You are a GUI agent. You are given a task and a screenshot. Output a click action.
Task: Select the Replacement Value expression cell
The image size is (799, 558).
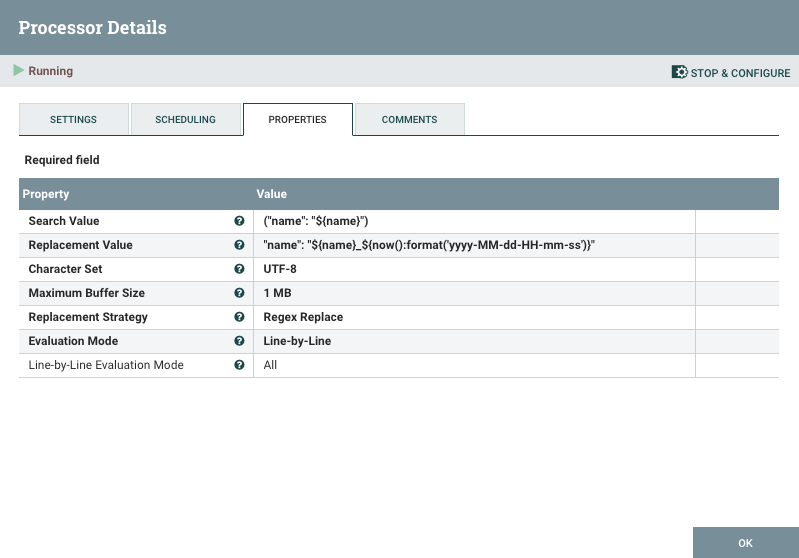[474, 245]
